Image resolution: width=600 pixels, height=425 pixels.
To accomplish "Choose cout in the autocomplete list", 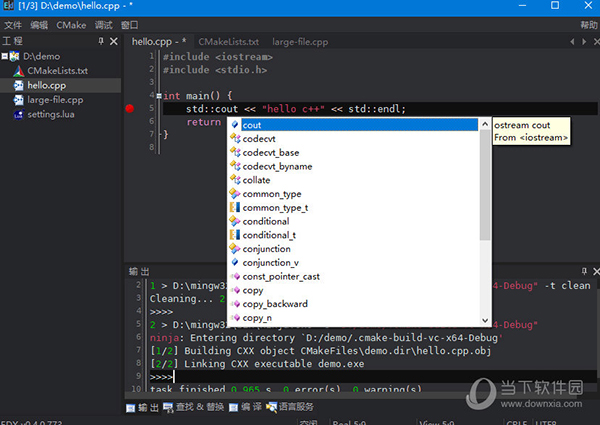I will click(354, 125).
